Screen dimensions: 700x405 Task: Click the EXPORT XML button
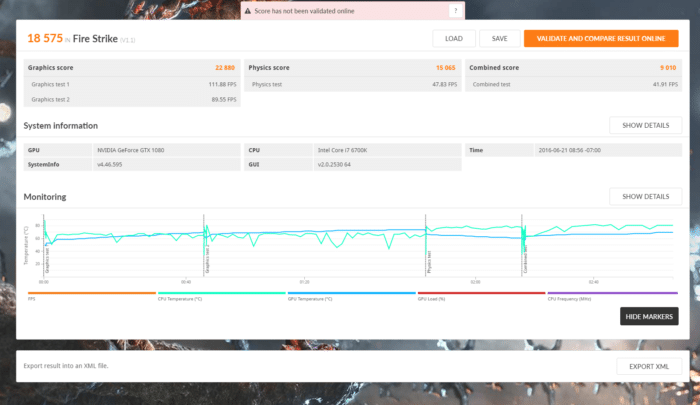[649, 366]
